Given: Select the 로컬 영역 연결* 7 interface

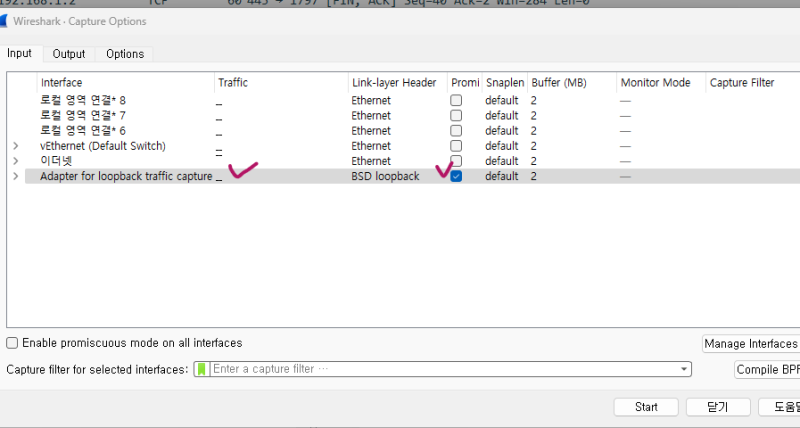Looking at the screenshot, I should tap(83, 116).
